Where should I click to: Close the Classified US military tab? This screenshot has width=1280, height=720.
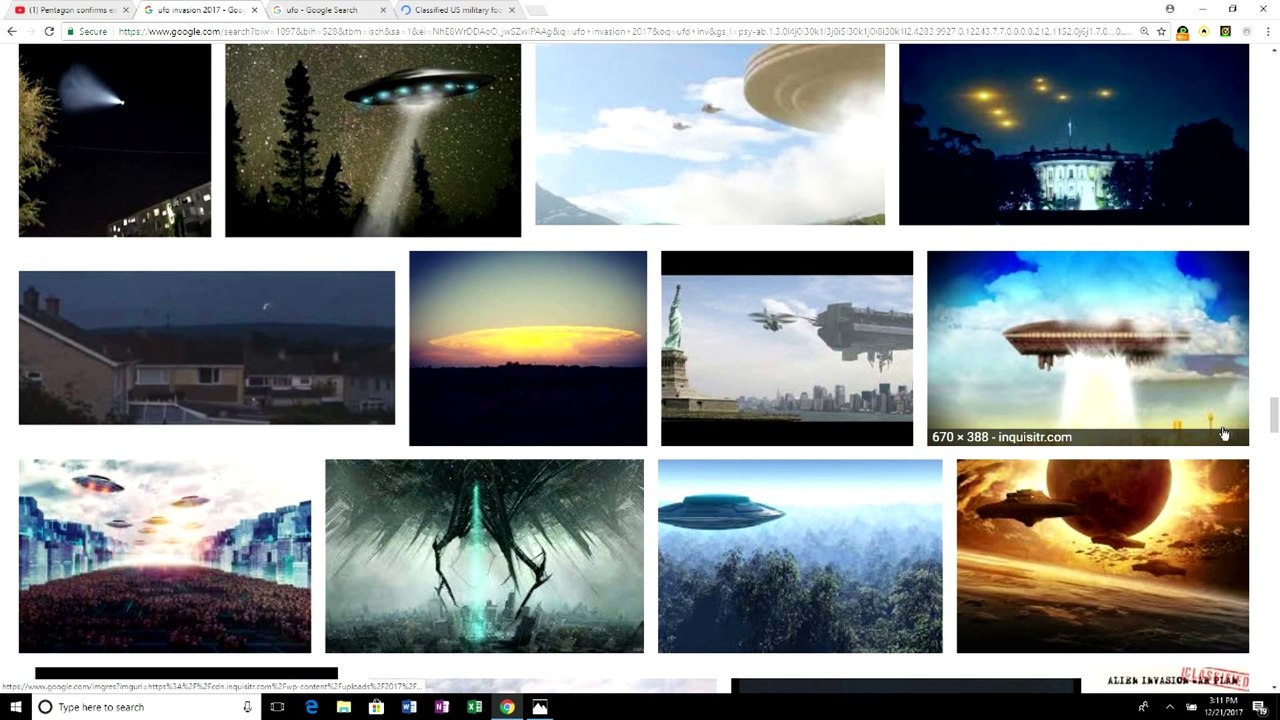point(512,10)
